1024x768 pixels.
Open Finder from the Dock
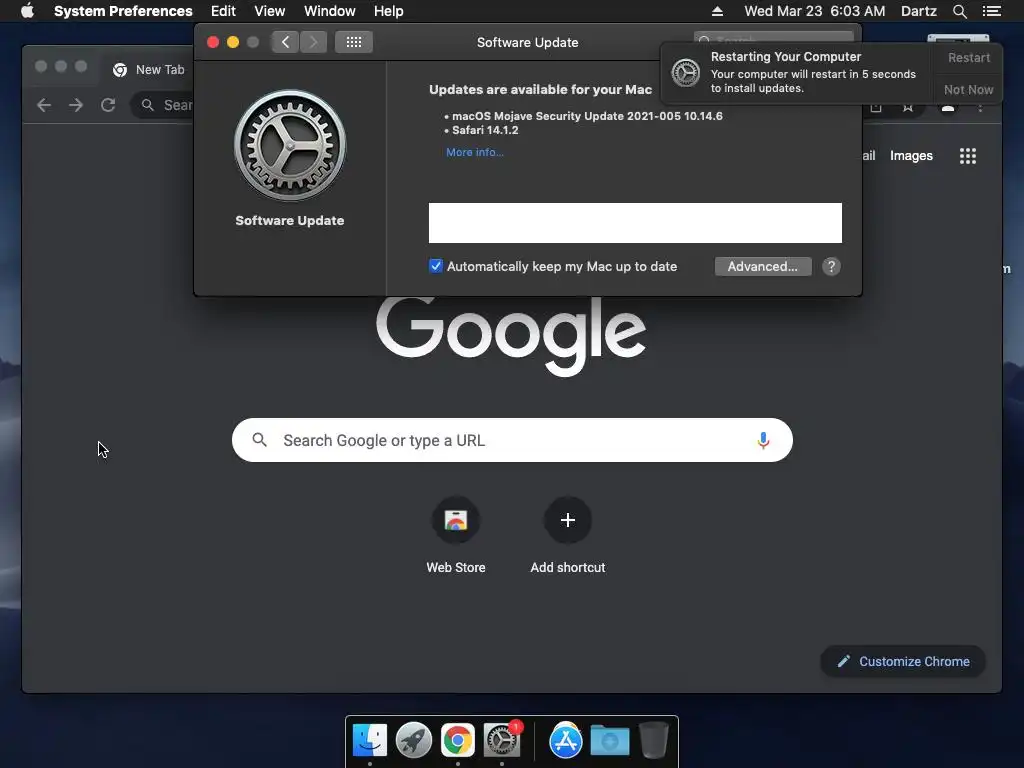pyautogui.click(x=370, y=741)
